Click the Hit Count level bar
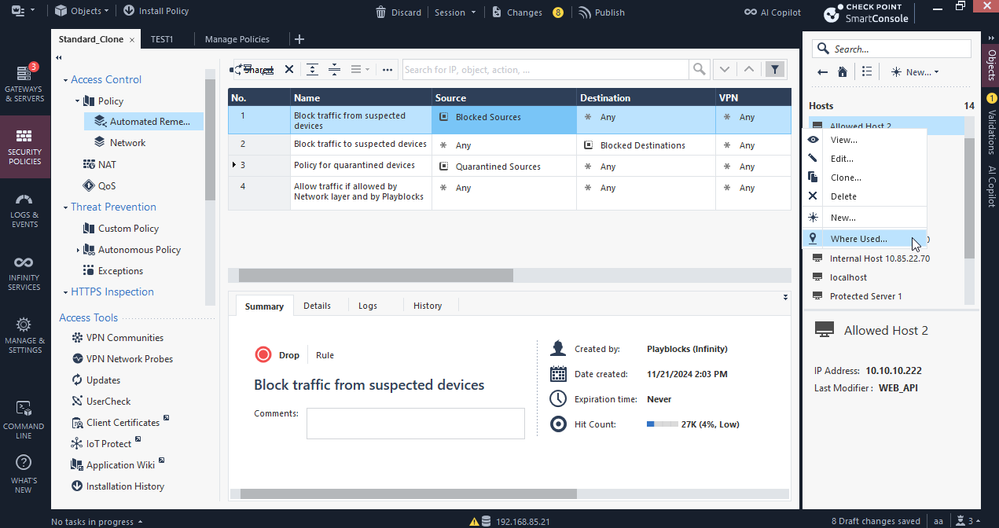 coord(662,424)
